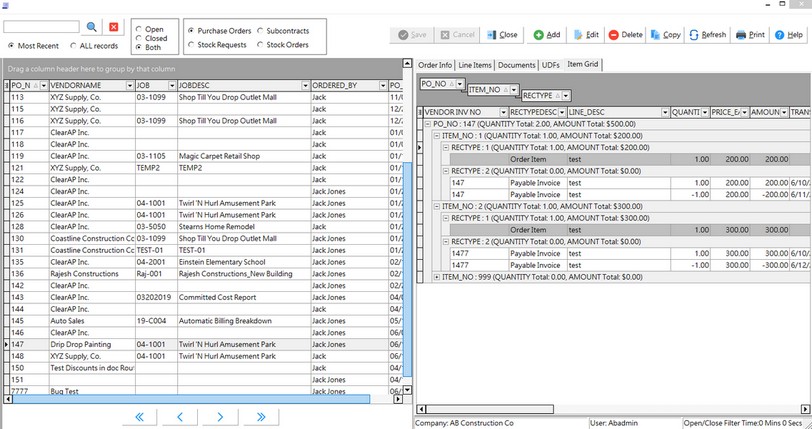Click the left grid horizontal scrollbar
Screen dimensions: 812x429
(192, 399)
